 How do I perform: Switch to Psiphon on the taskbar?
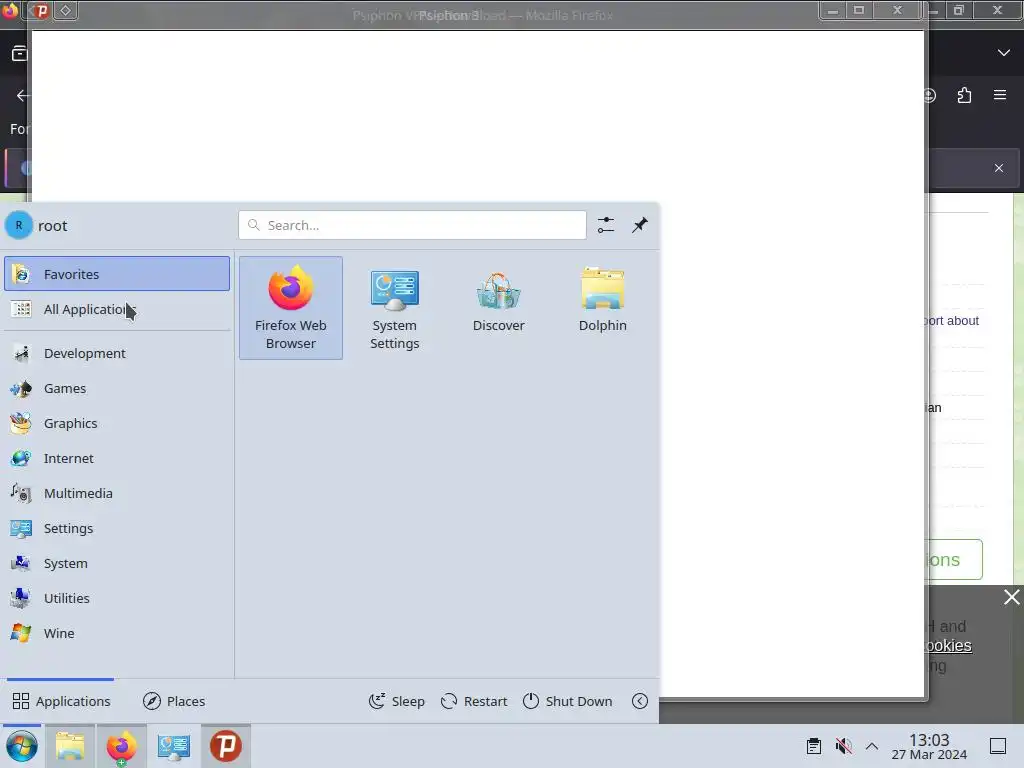[x=226, y=746]
